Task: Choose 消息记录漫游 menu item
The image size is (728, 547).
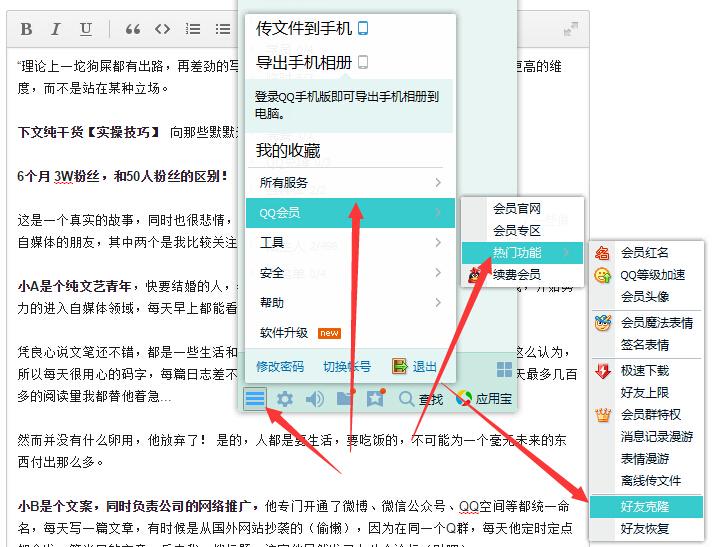Action: (x=646, y=436)
